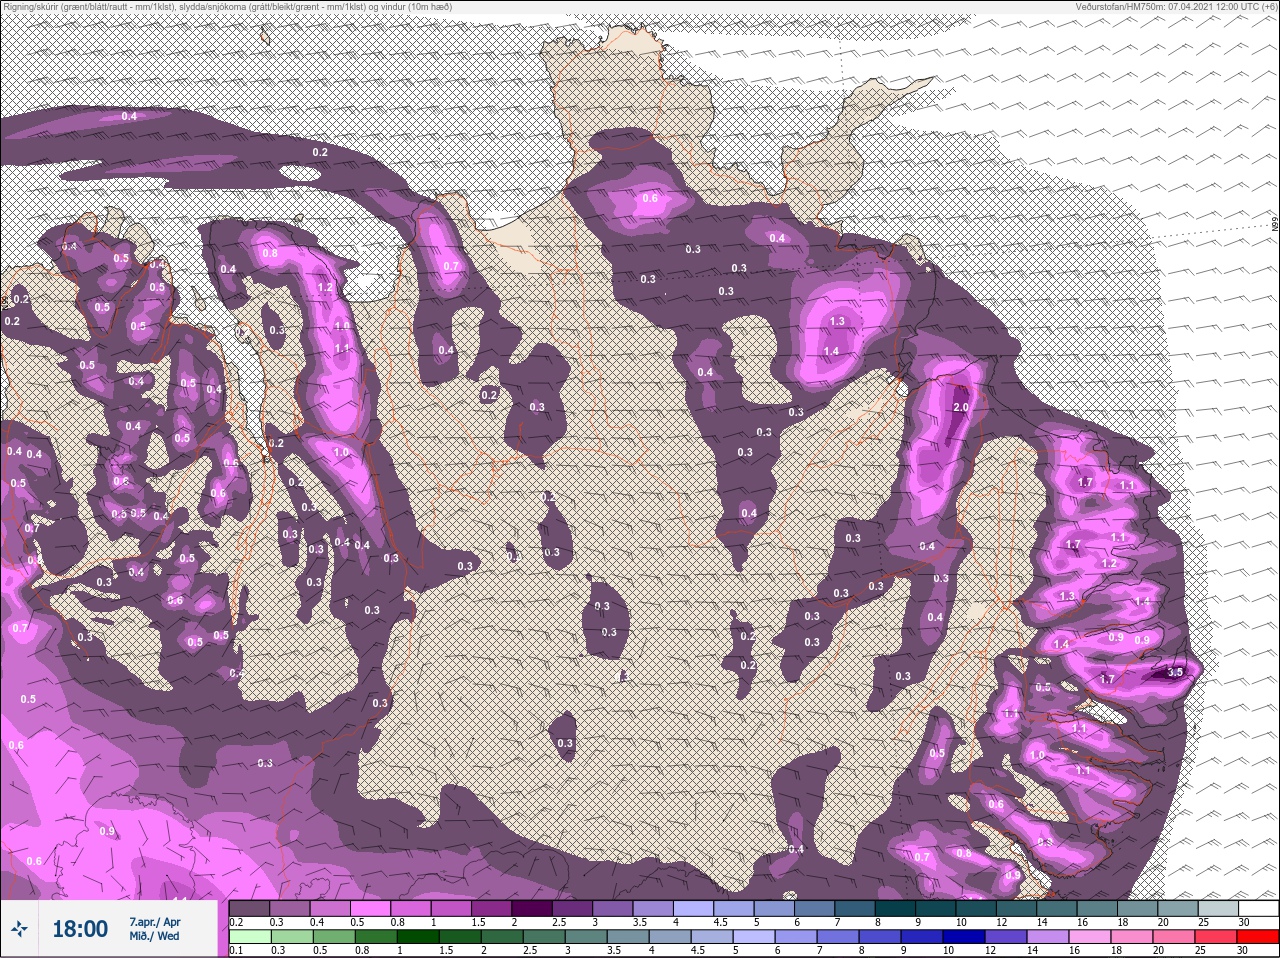Click the 2.0 precipitation value on the map
The width and height of the screenshot is (1280, 958).
pos(961,408)
